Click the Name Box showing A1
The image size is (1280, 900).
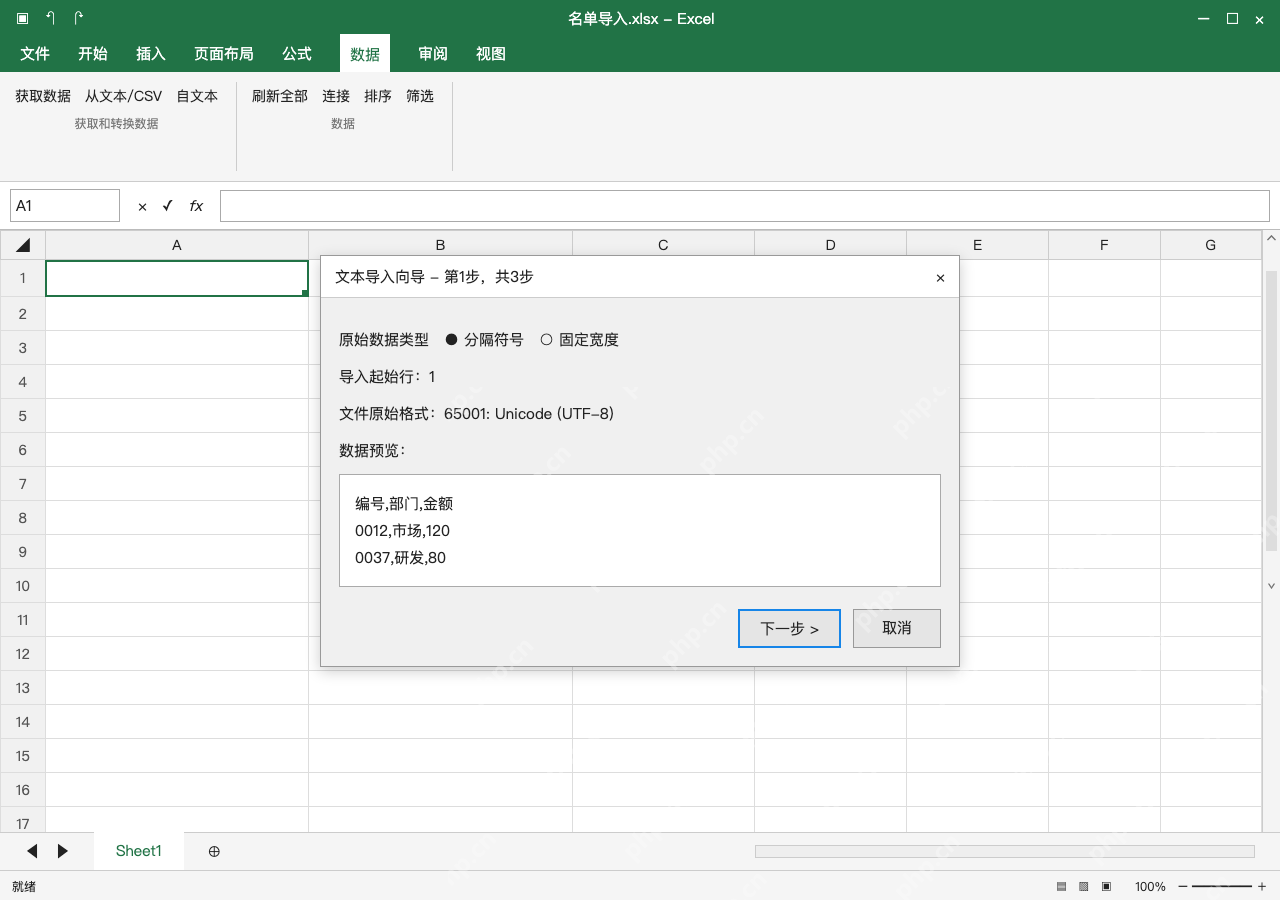click(65, 206)
